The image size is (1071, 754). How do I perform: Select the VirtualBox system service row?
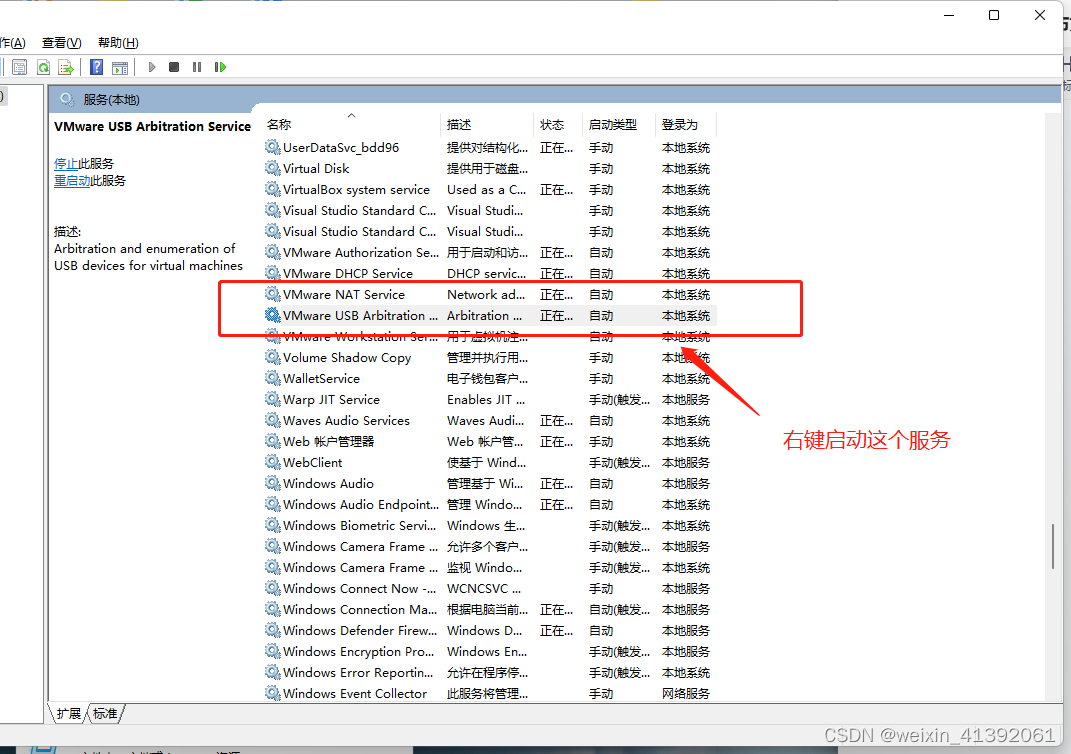coord(489,189)
